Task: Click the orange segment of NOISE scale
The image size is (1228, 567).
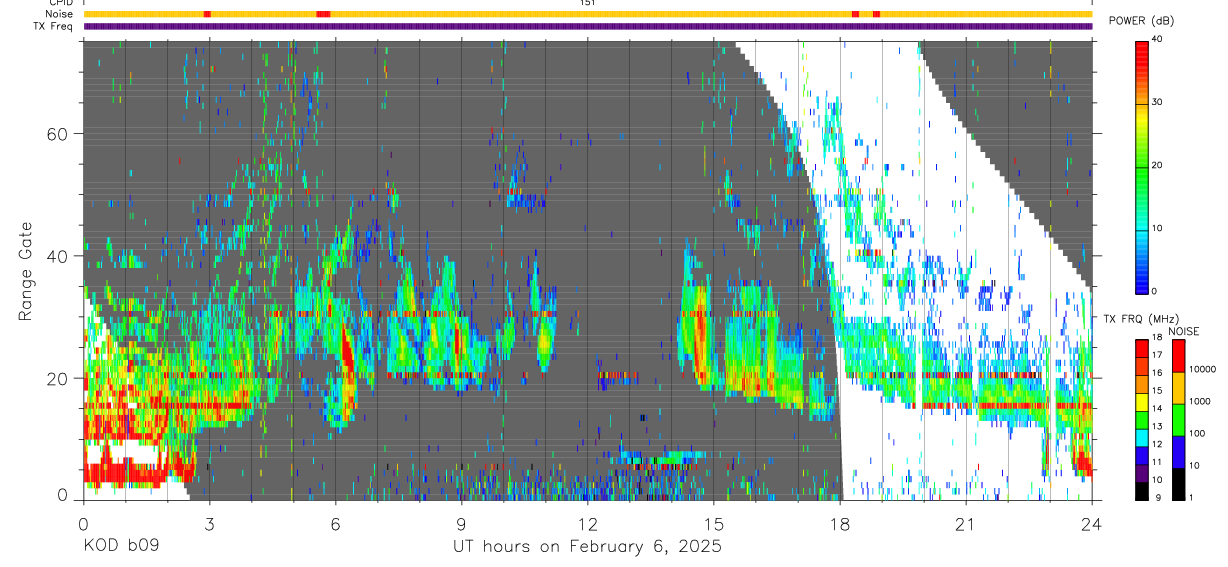Action: coord(1178,388)
